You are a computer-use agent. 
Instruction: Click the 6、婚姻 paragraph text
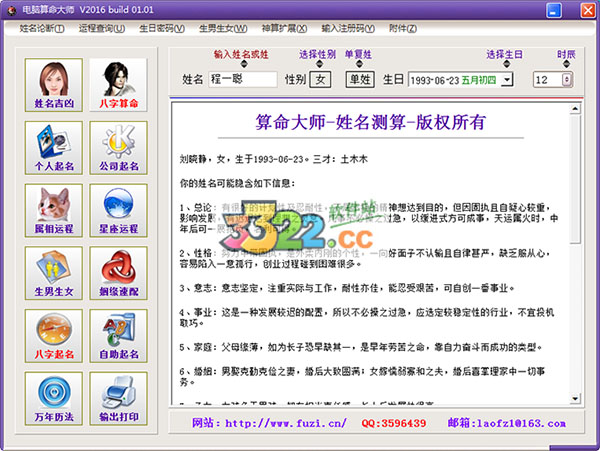[x=362, y=377]
